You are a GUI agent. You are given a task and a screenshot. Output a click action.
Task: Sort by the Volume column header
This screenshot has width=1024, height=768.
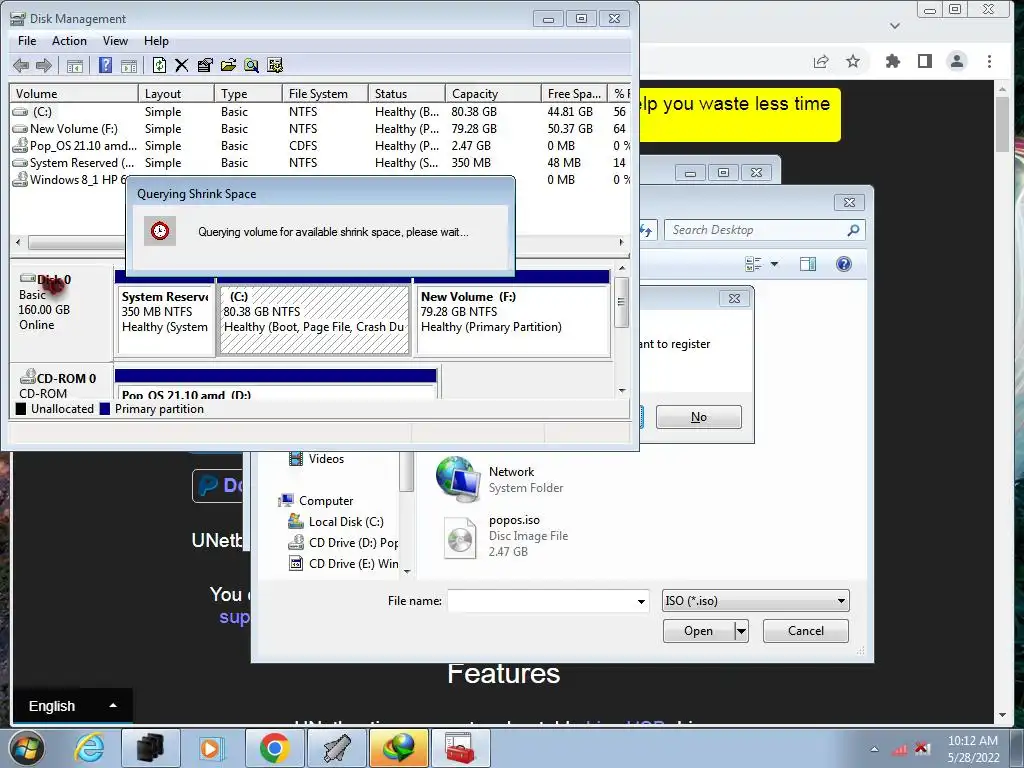(x=74, y=93)
